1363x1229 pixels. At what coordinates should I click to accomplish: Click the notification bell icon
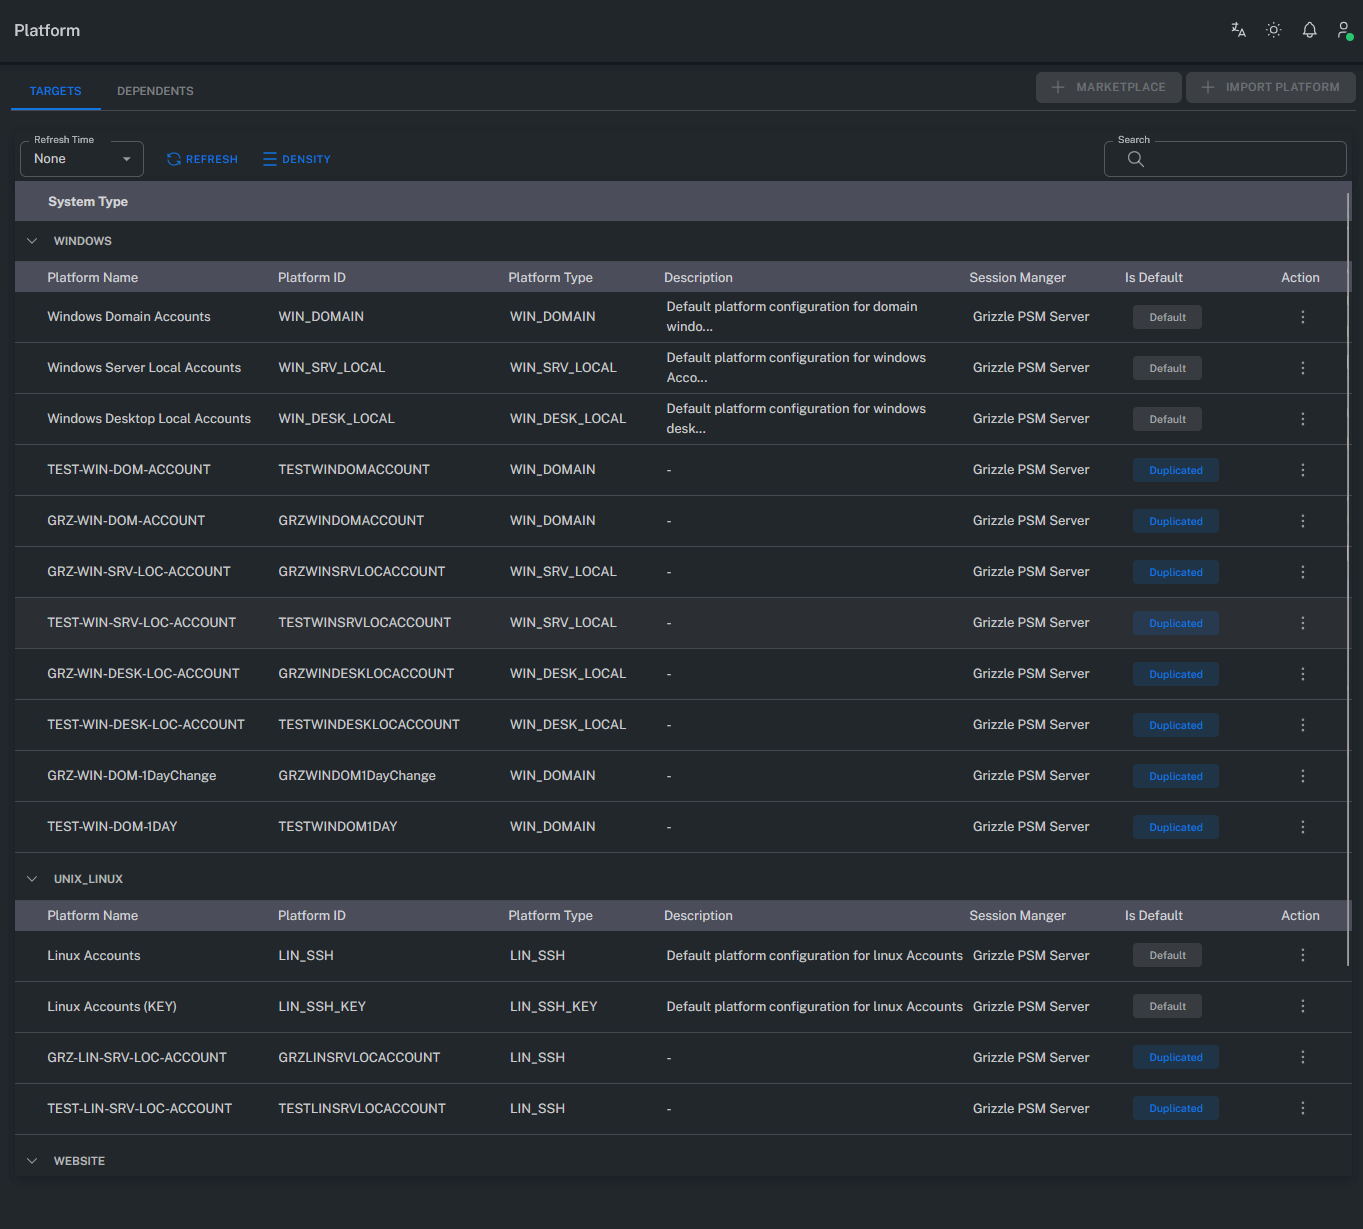1309,30
